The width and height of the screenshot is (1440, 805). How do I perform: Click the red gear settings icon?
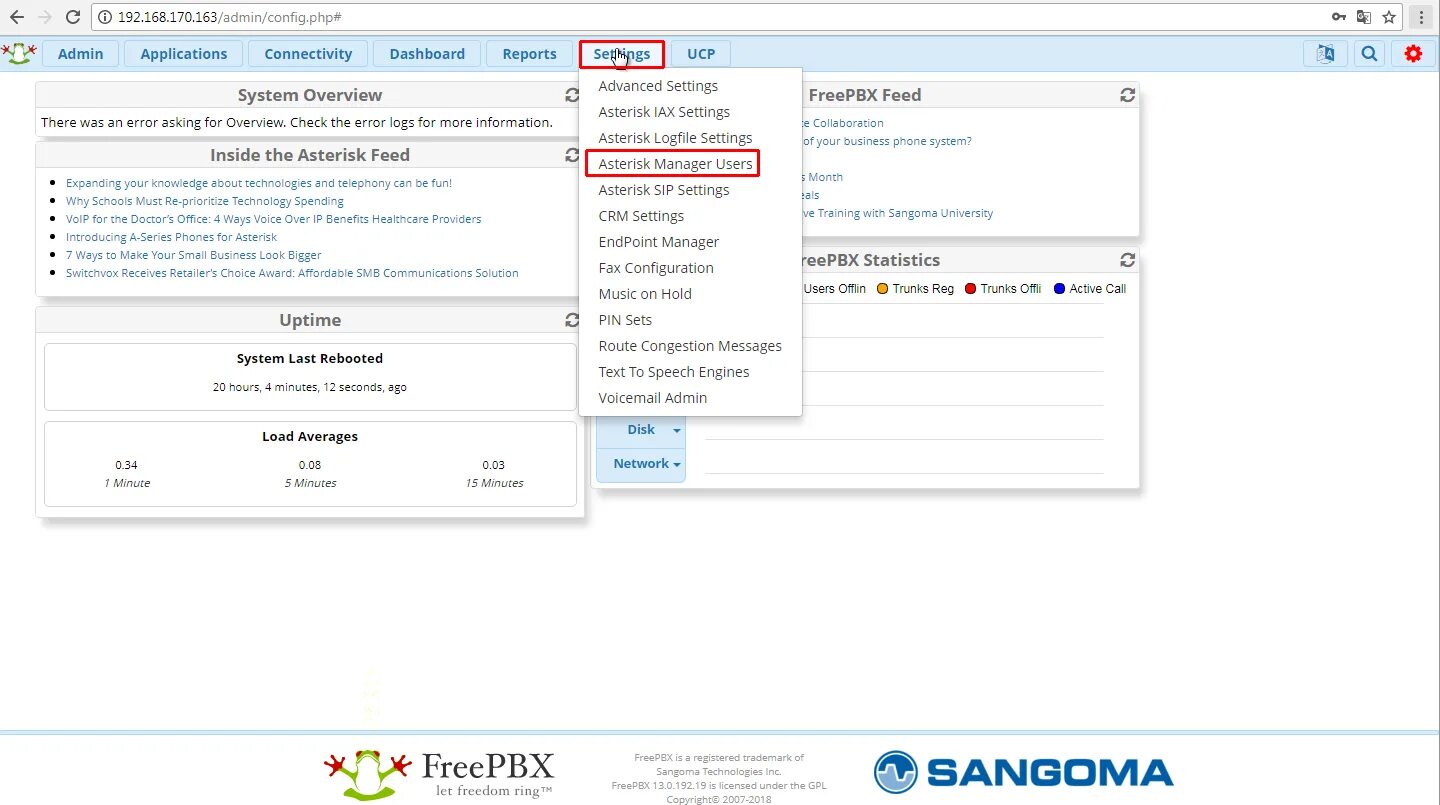pyautogui.click(x=1413, y=54)
